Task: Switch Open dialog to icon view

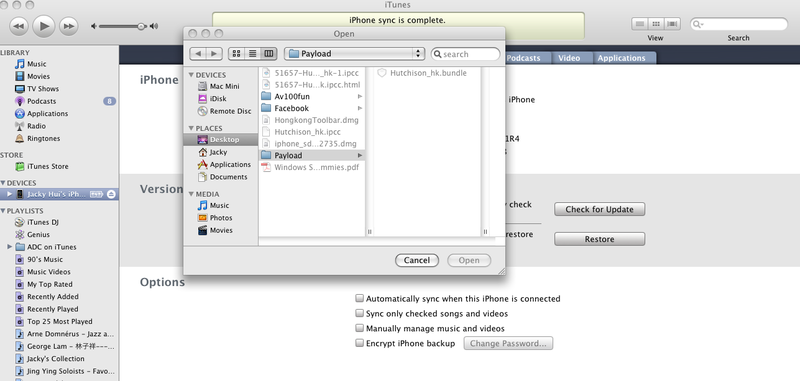Action: pyautogui.click(x=236, y=54)
